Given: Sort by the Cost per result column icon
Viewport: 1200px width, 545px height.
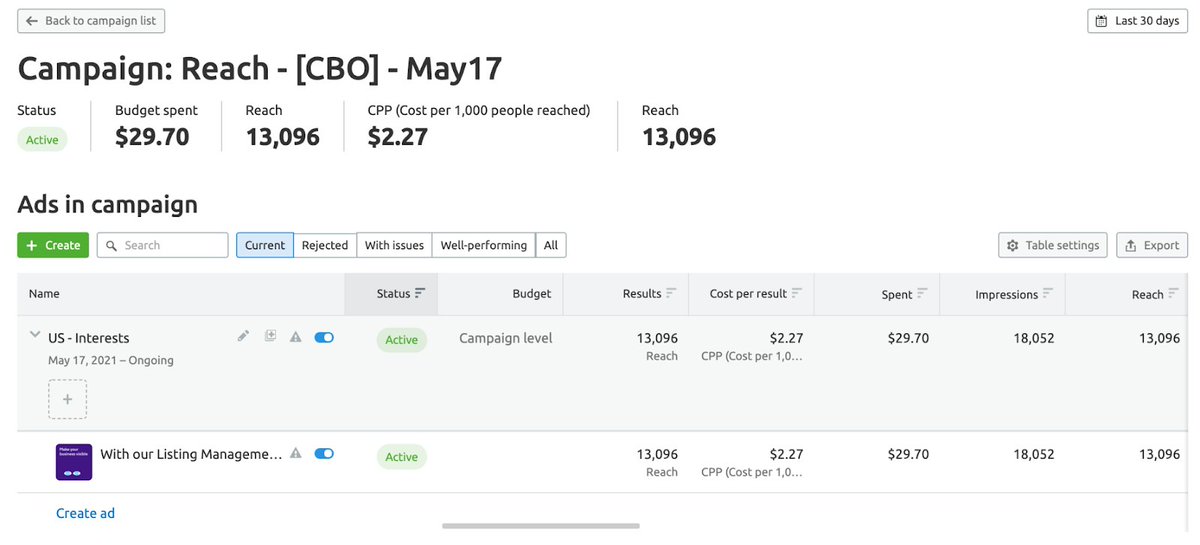Looking at the screenshot, I should coord(797,294).
